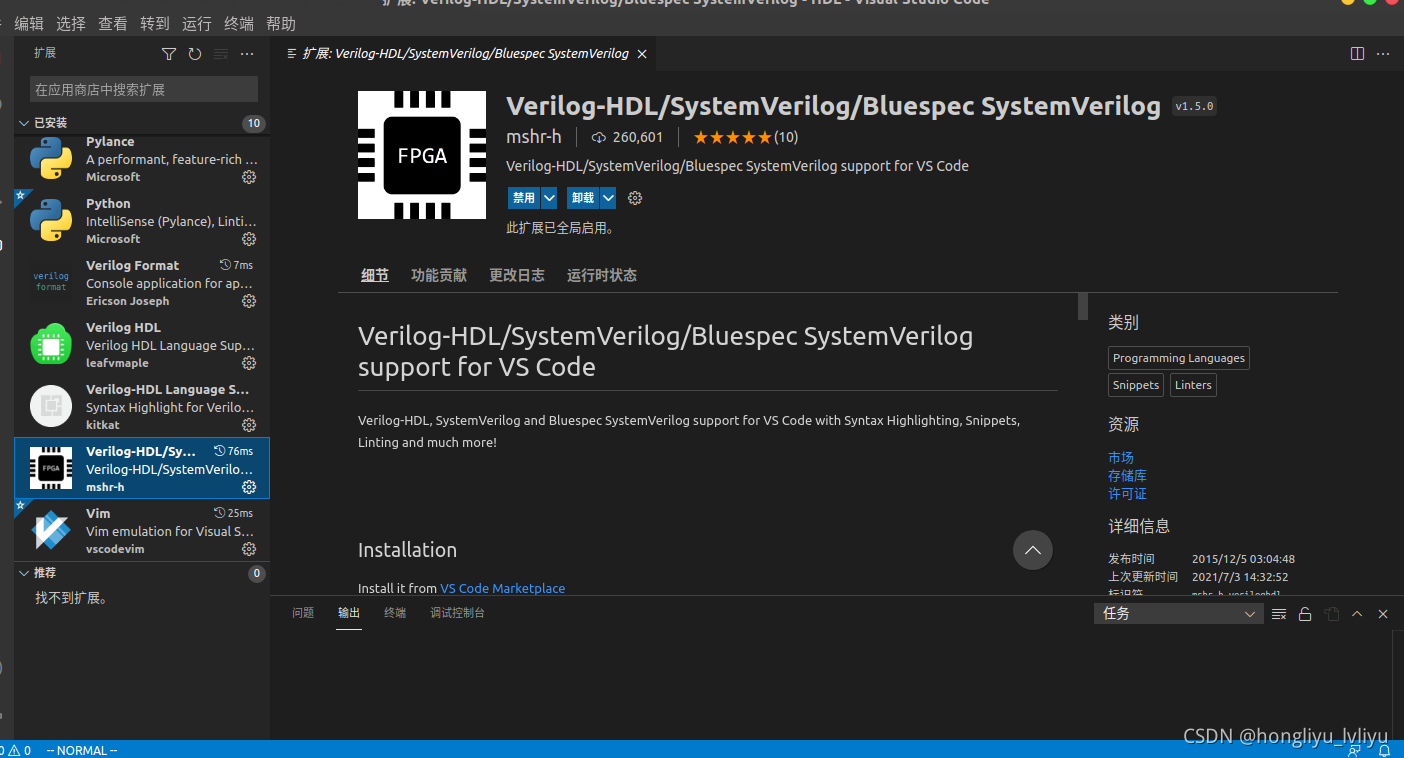Click the extension details vertical scrollbar
Viewport: 1404px width, 758px height.
1082,306
